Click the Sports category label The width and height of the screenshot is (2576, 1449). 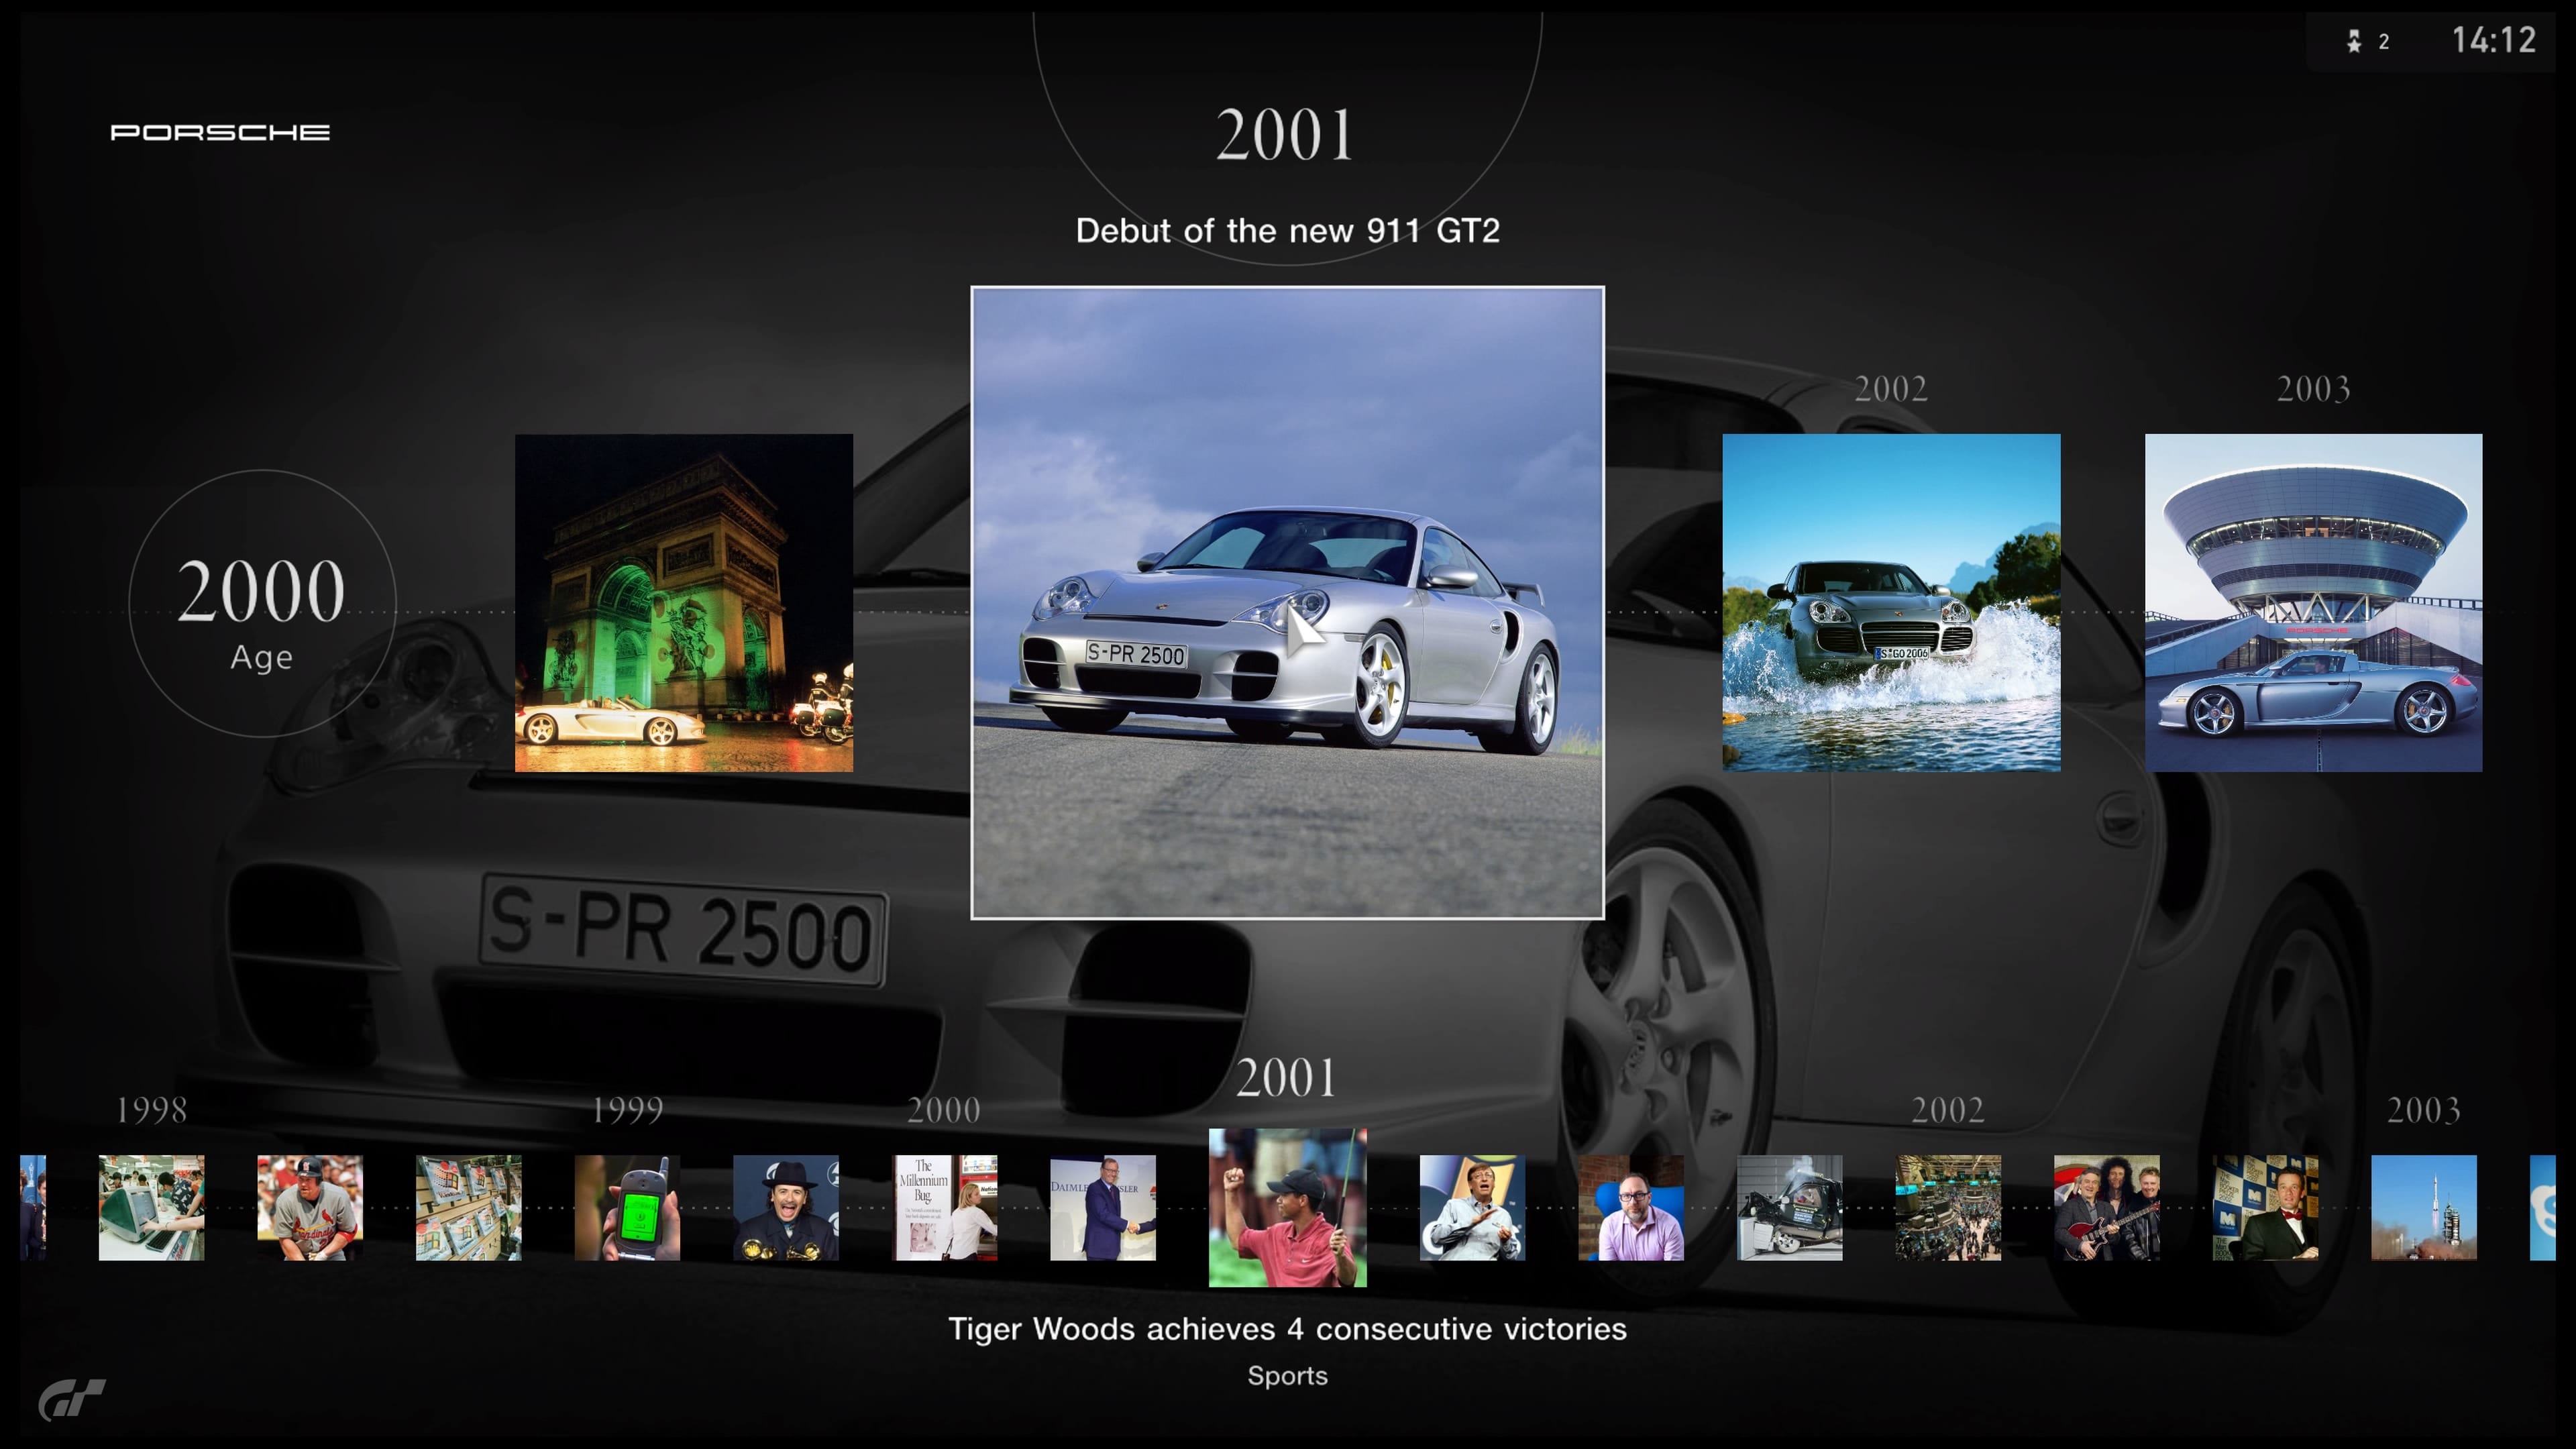[1287, 1376]
